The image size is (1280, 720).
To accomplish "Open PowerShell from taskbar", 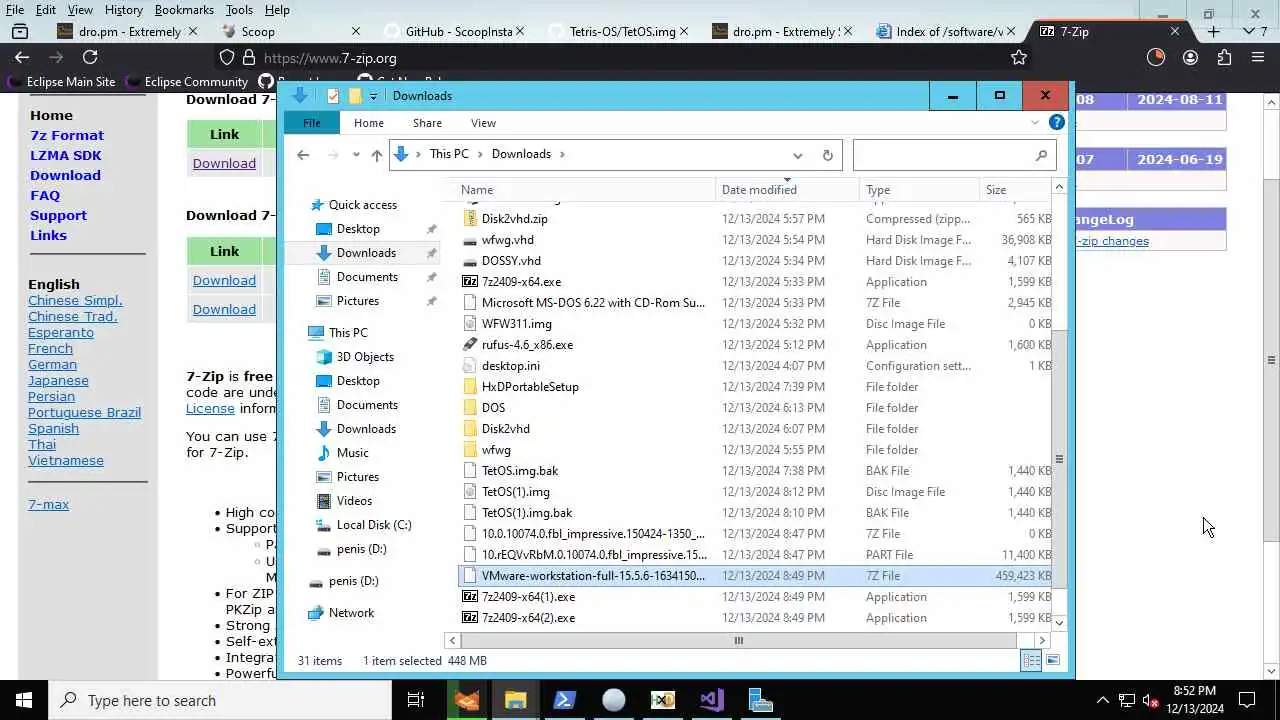I will 564,700.
